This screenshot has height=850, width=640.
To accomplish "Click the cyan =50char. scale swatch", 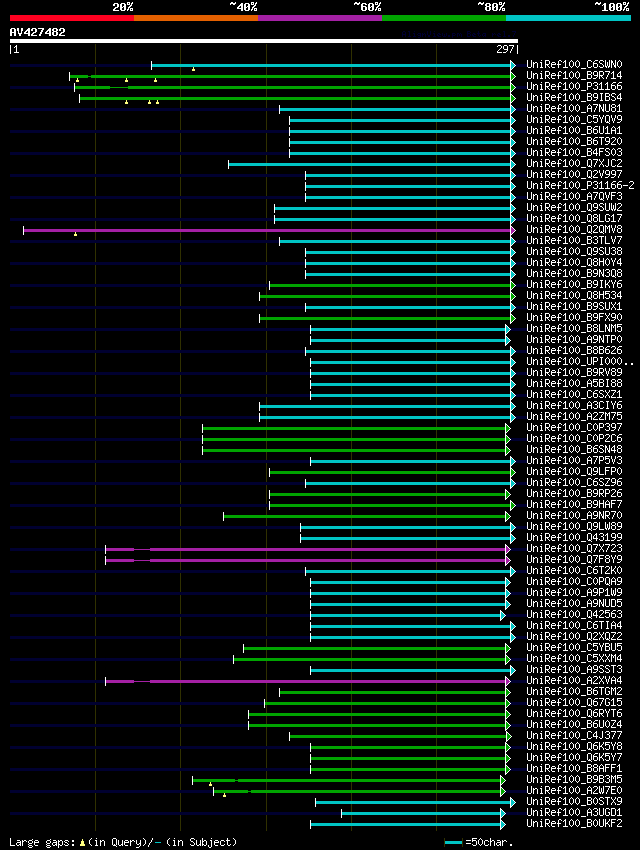I will click(454, 842).
